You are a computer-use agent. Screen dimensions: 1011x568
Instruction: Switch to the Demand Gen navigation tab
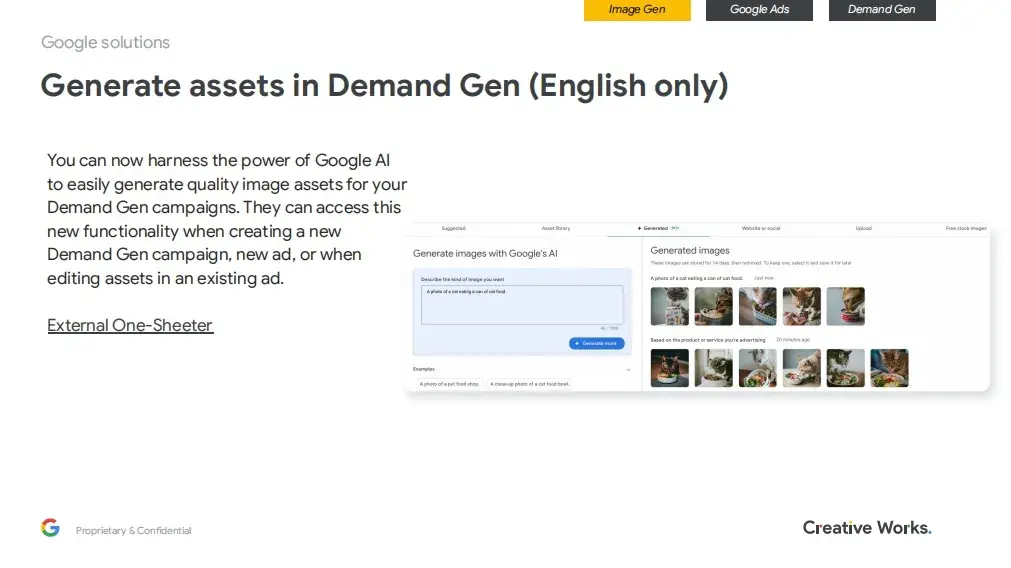click(x=881, y=10)
